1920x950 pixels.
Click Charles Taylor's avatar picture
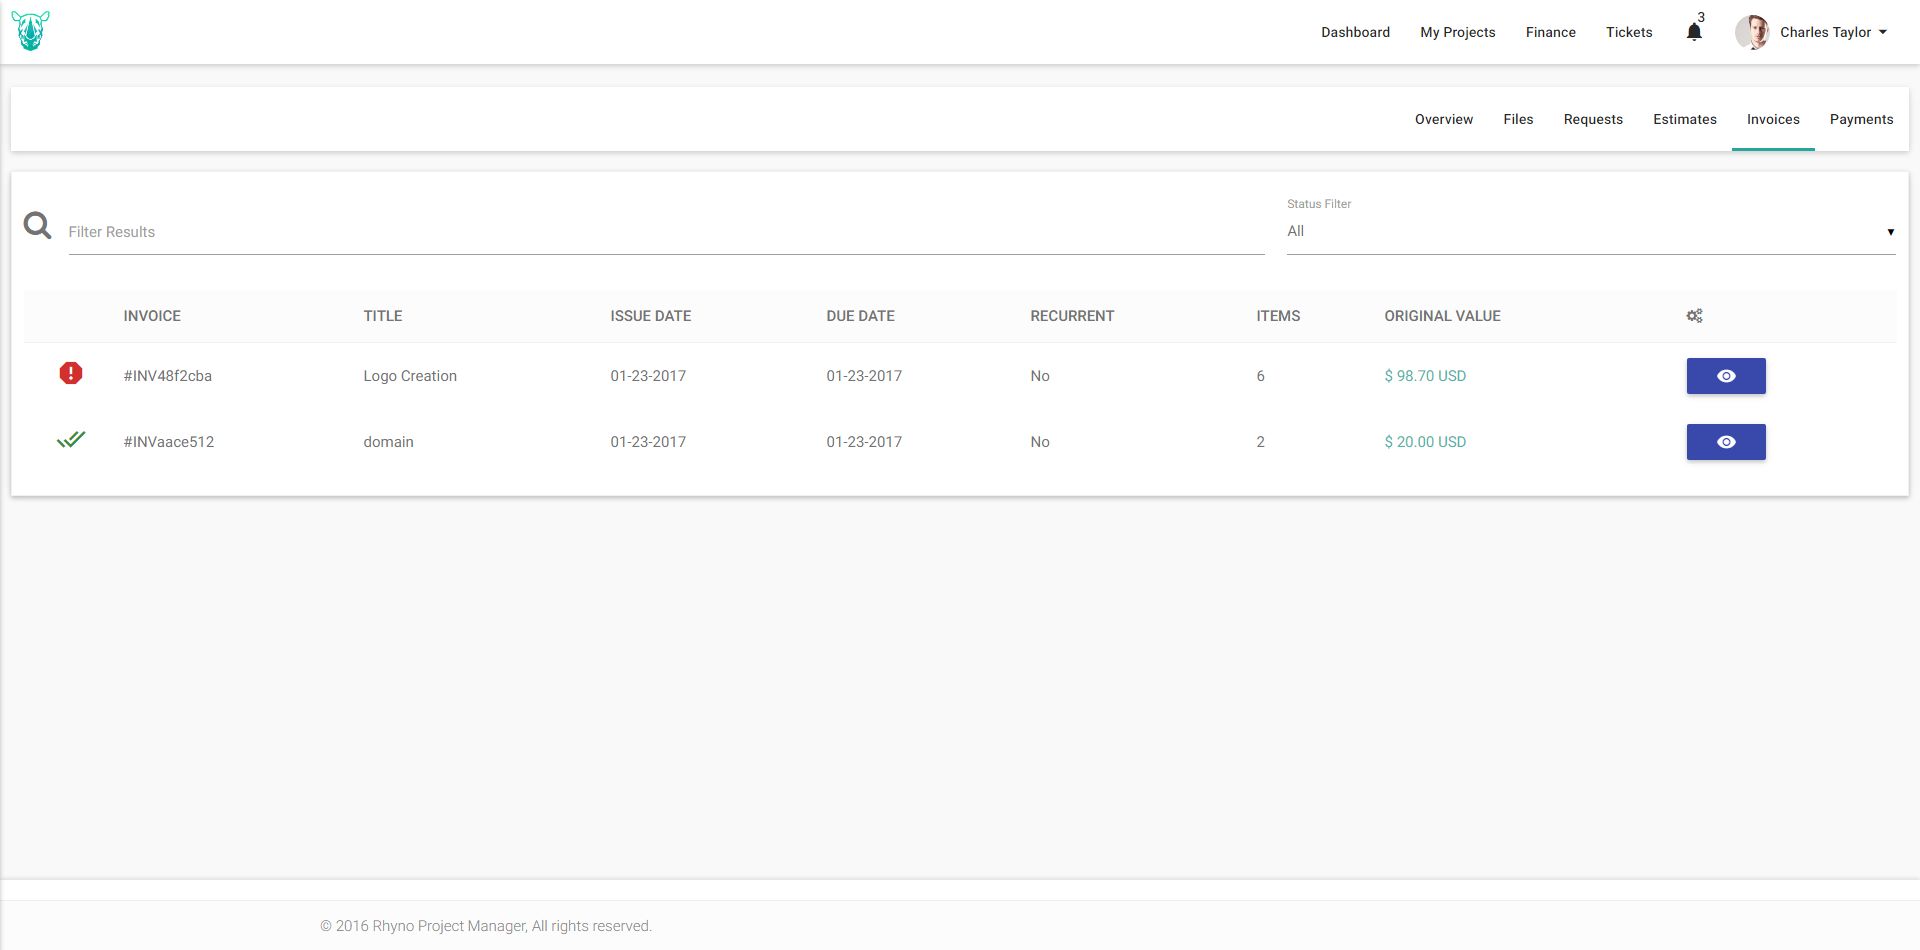pos(1752,32)
